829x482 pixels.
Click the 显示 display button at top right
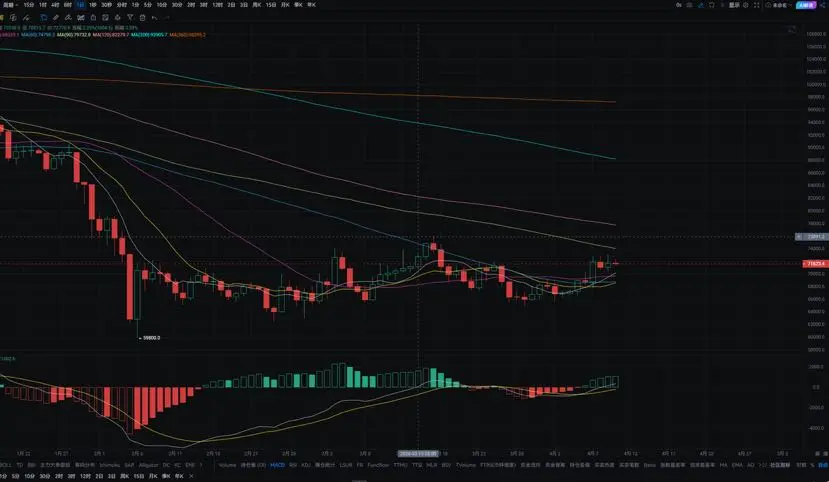click(734, 5)
